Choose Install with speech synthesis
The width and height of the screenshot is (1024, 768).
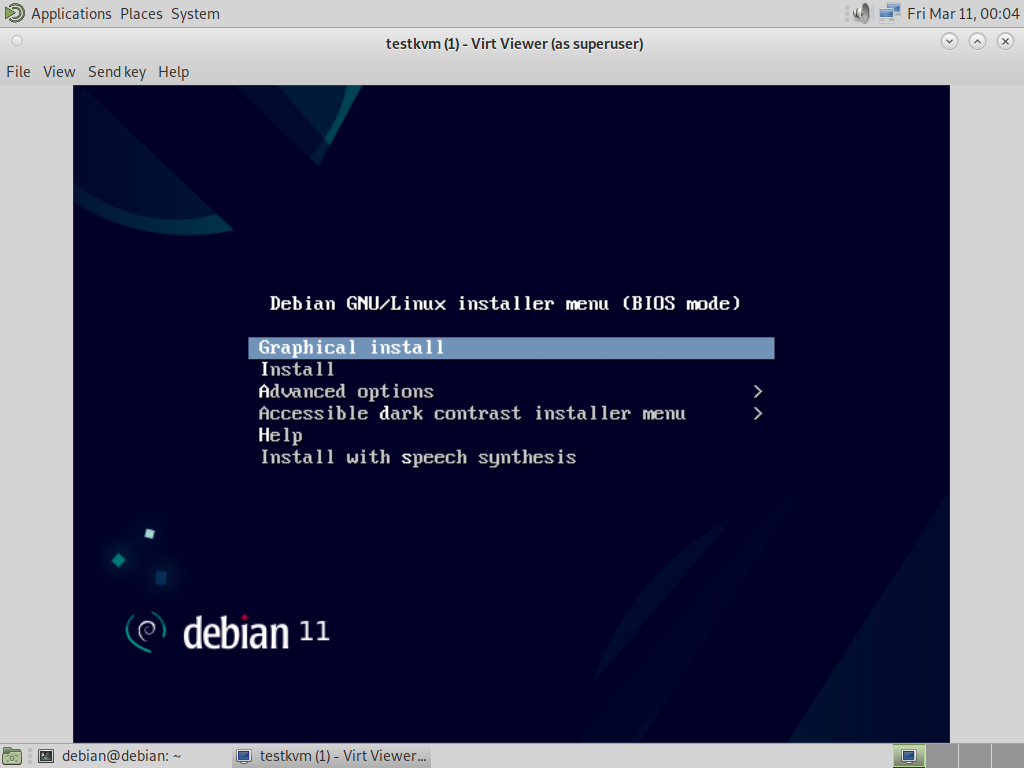point(418,457)
